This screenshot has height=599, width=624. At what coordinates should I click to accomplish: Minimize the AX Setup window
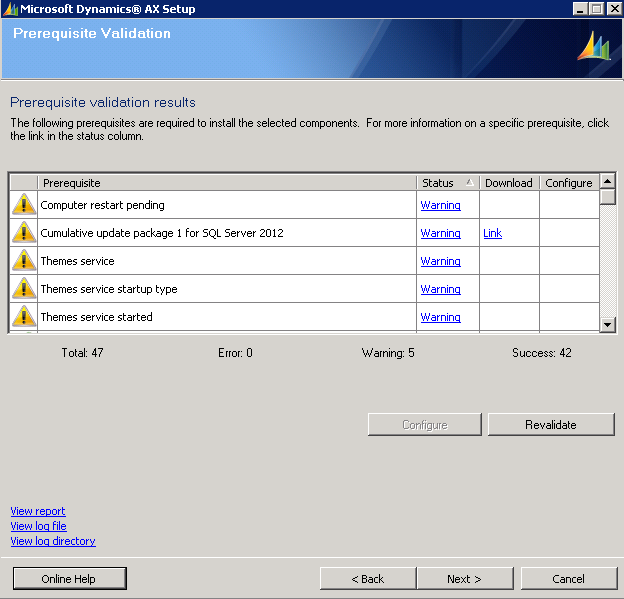pyautogui.click(x=580, y=9)
